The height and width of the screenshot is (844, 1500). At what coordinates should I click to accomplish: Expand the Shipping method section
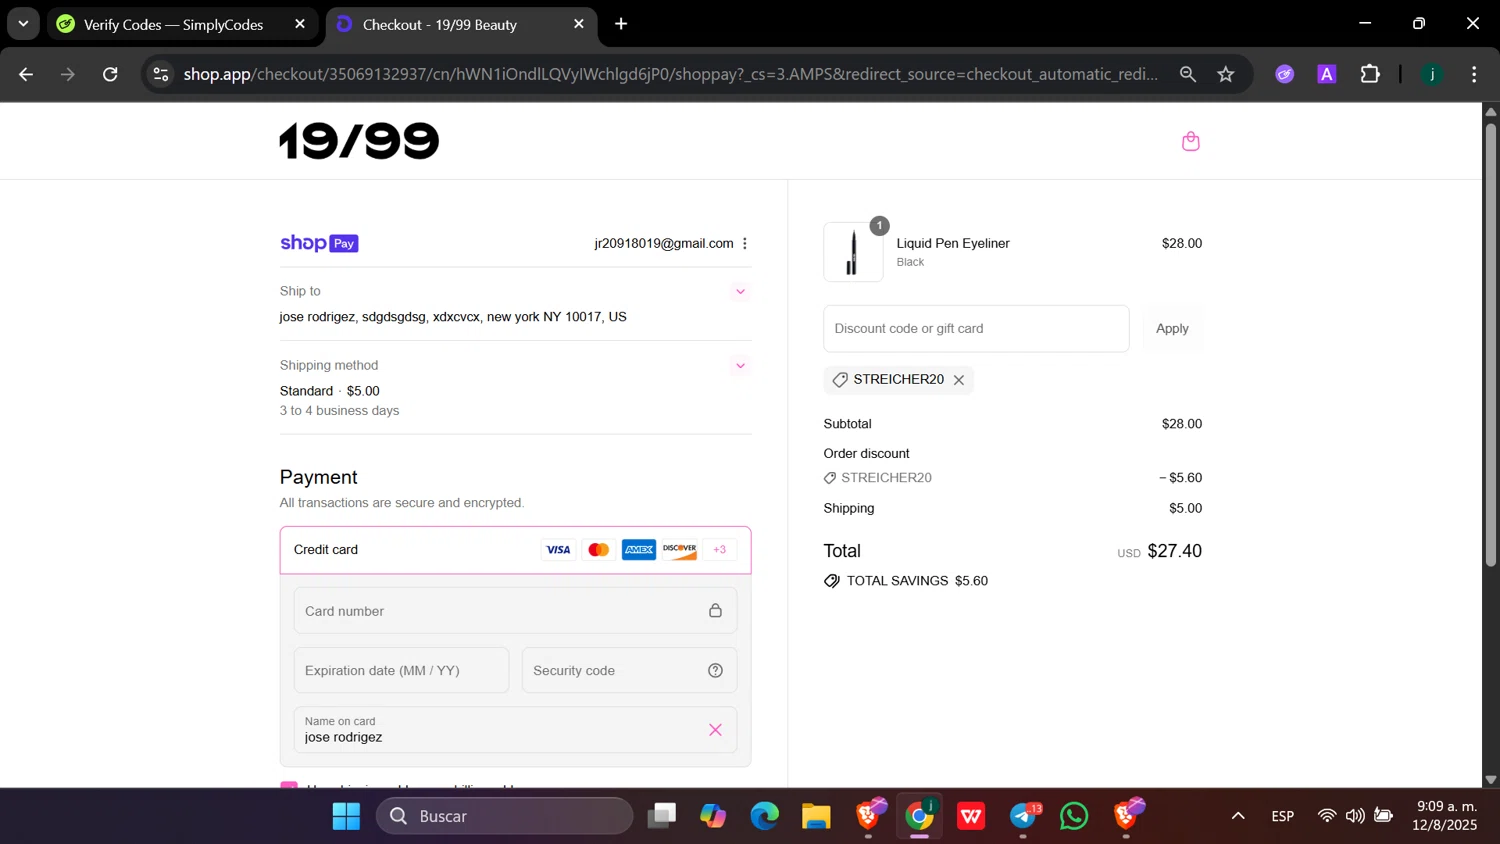[741, 366]
